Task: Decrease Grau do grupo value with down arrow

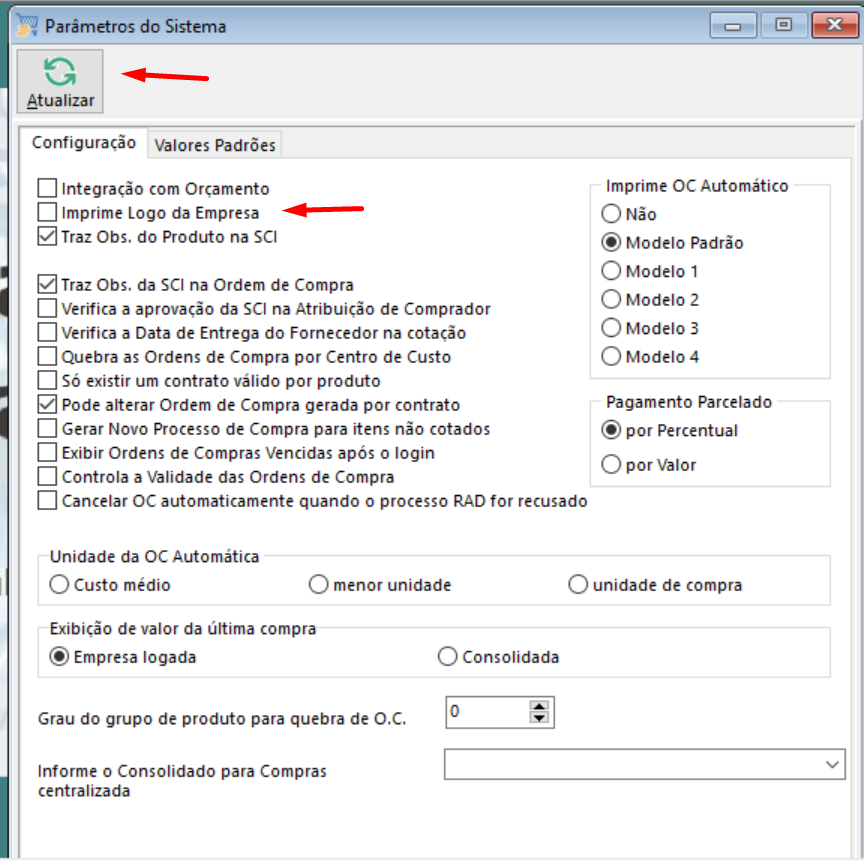Action: pos(539,718)
